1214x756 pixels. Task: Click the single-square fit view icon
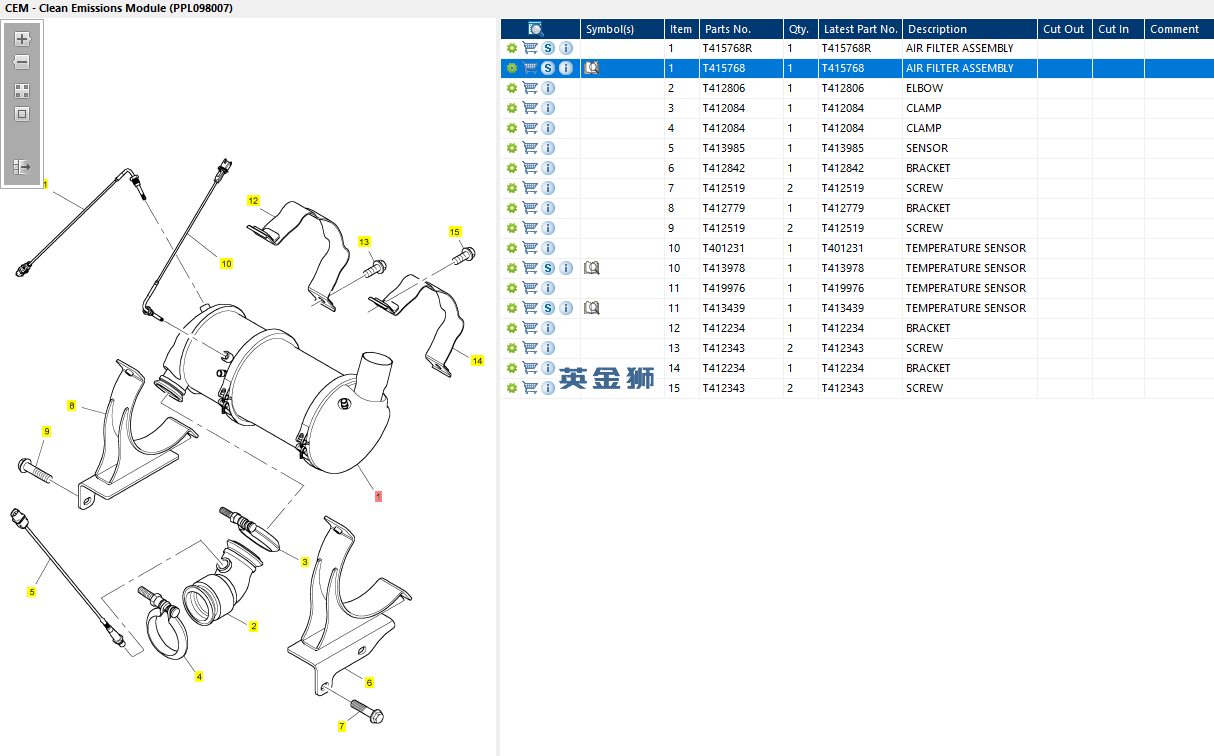(x=22, y=114)
